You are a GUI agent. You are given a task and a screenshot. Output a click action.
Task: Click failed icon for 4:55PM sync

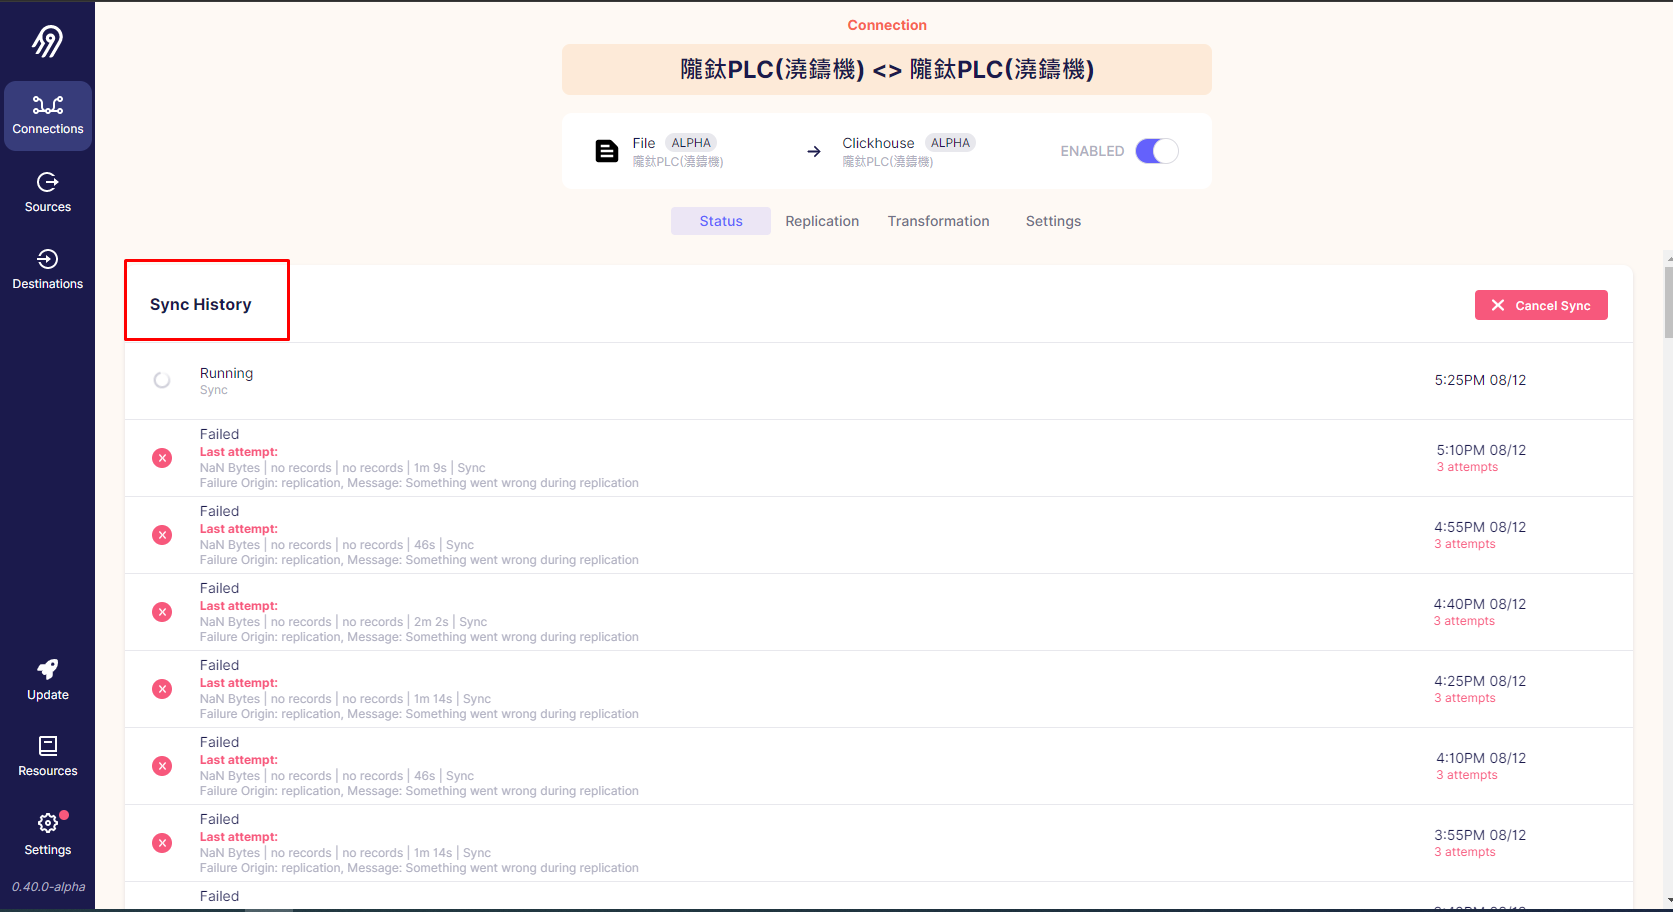[162, 535]
